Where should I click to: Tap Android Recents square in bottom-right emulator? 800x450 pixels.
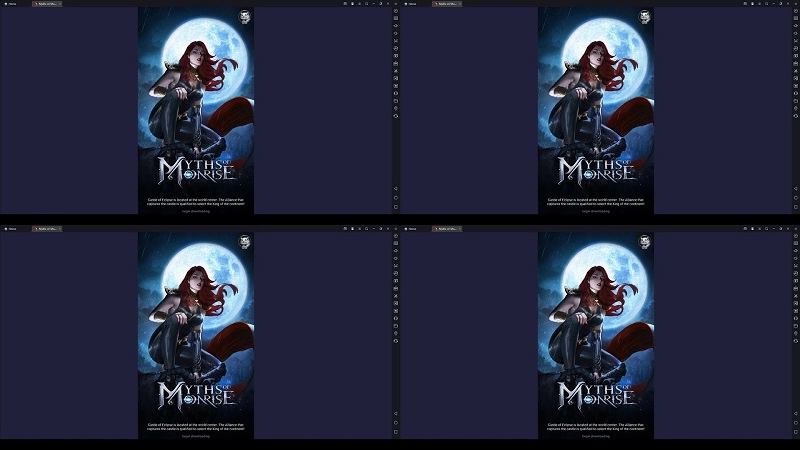click(796, 432)
